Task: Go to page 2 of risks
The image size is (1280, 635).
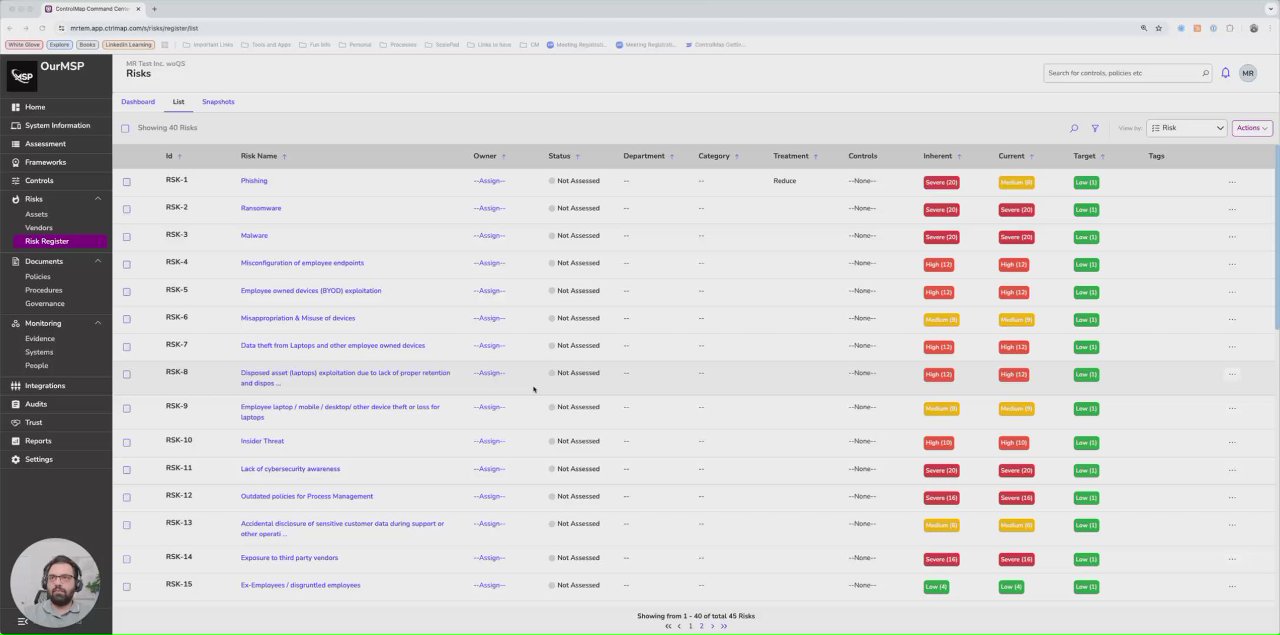Action: pos(701,626)
